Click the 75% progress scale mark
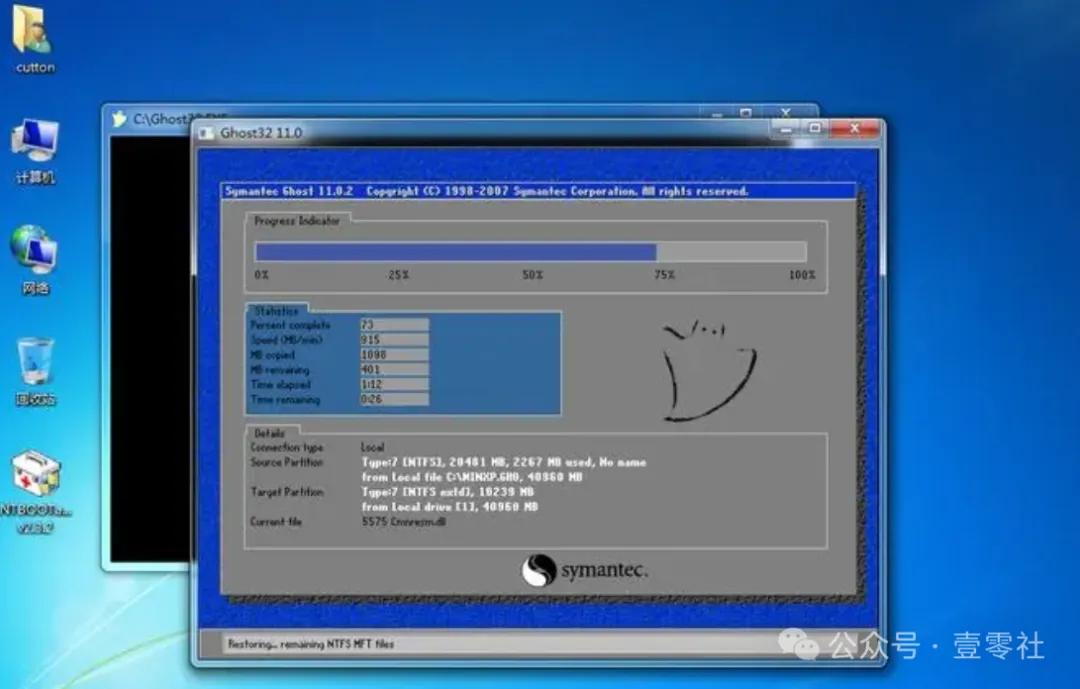 665,275
